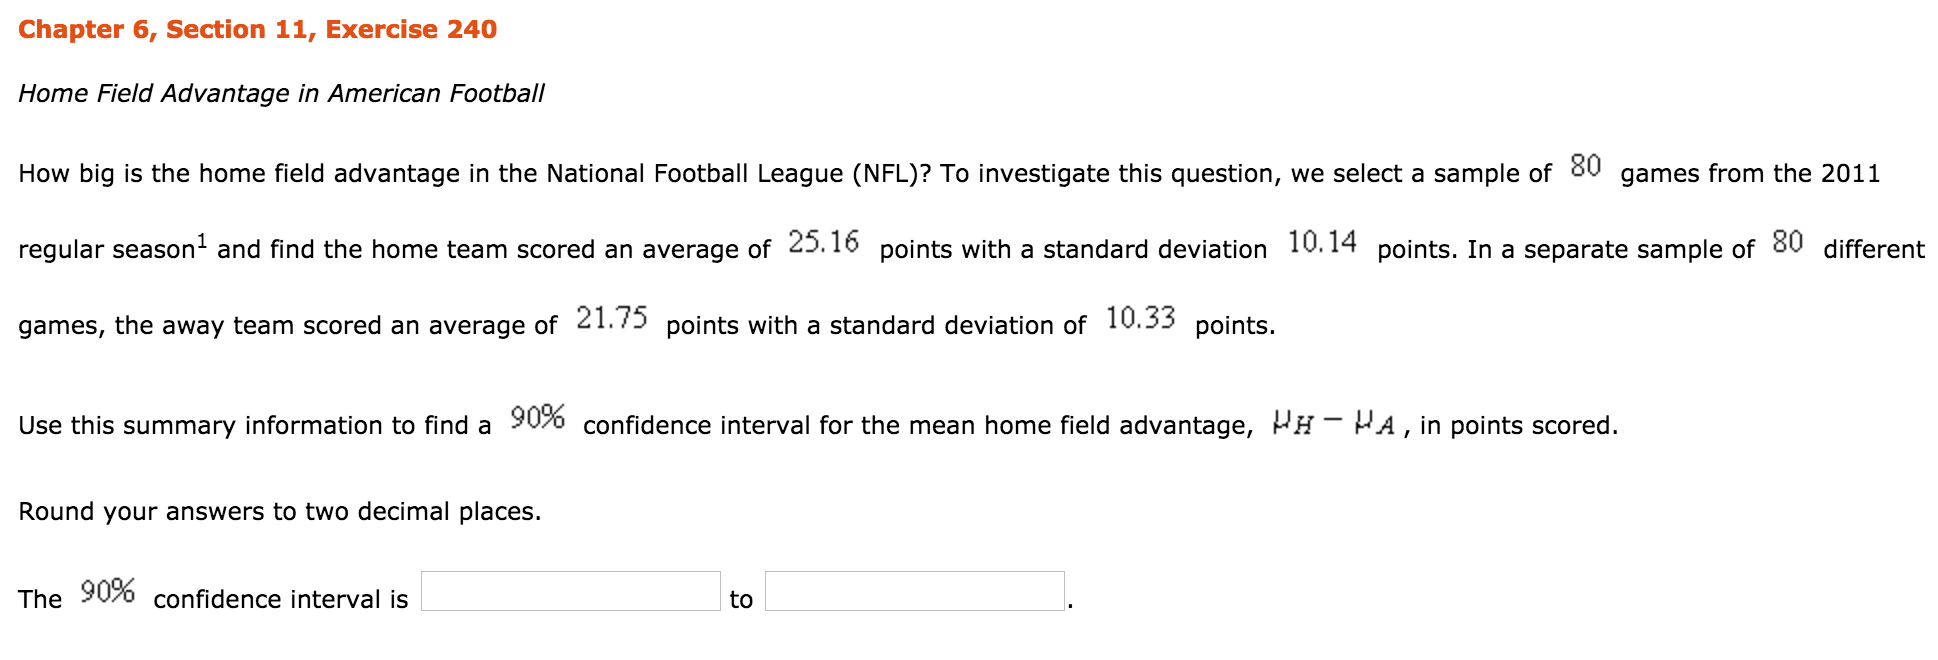The height and width of the screenshot is (660, 1938).
Task: Click the first confidence interval input field
Action: (570, 591)
